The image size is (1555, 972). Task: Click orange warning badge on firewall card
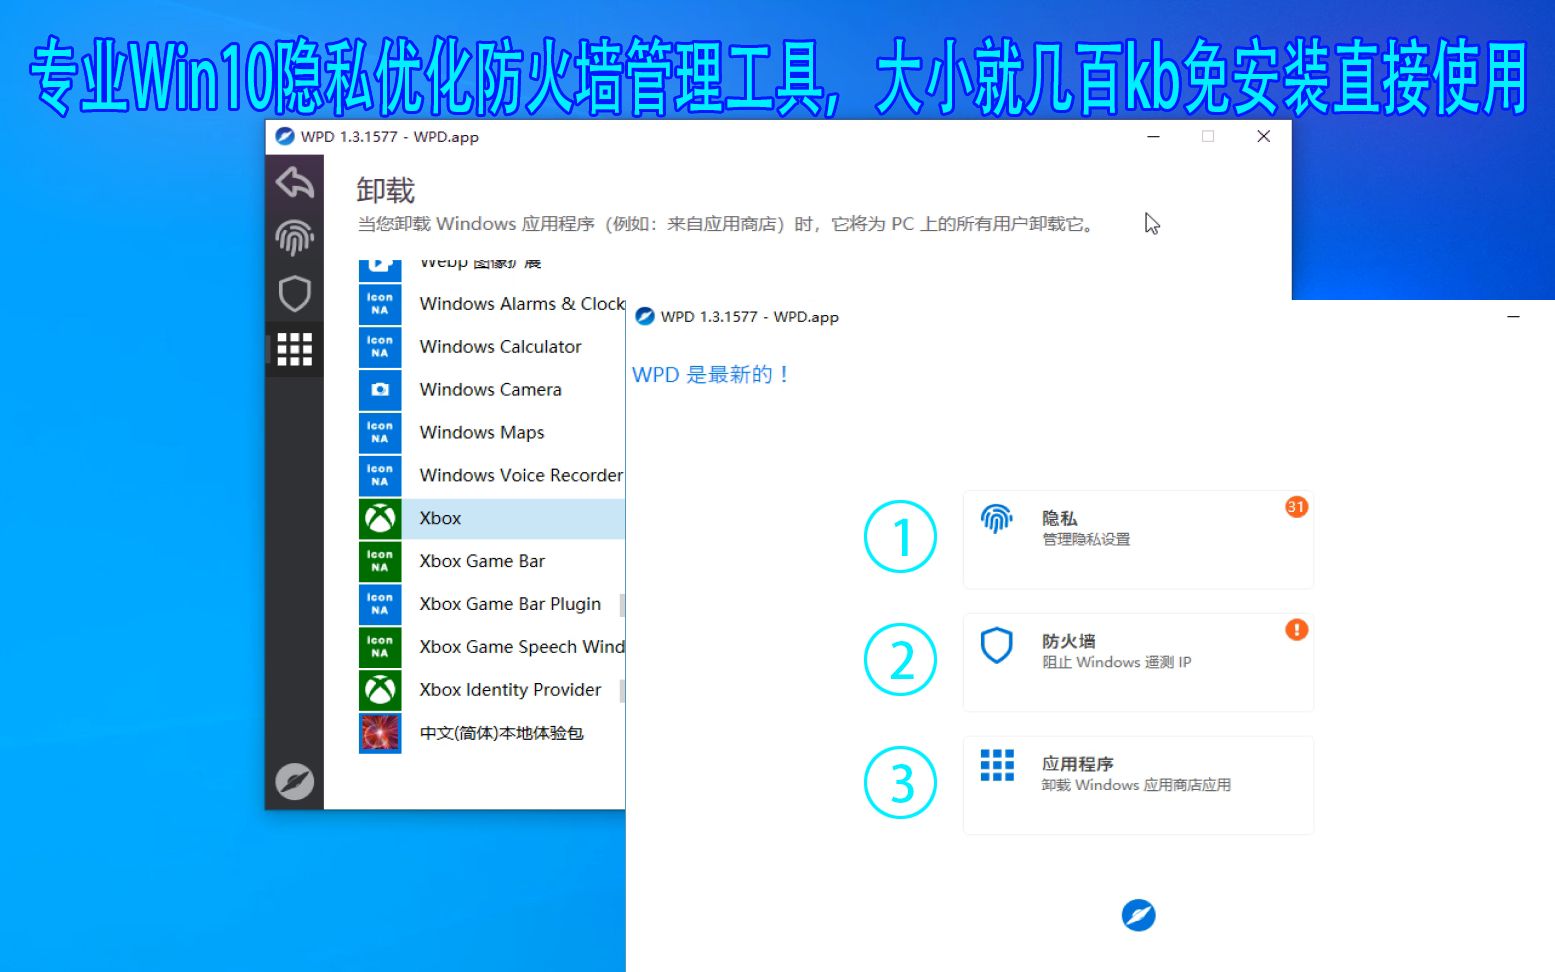[x=1296, y=630]
